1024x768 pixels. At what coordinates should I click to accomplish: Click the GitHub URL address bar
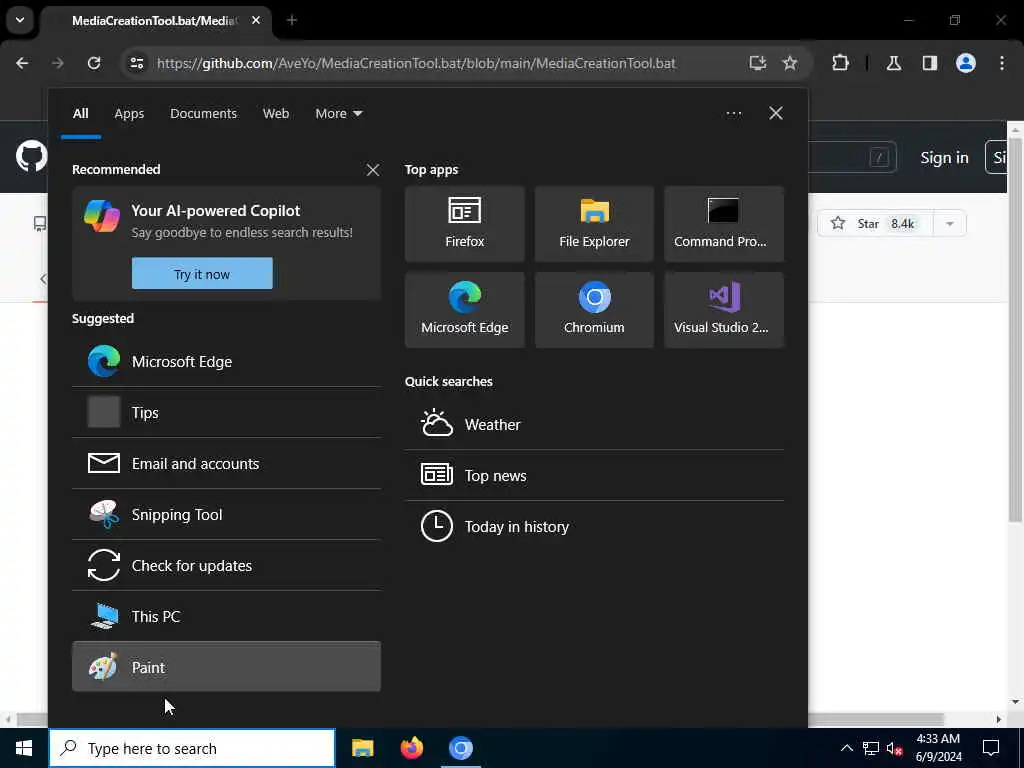click(x=416, y=63)
